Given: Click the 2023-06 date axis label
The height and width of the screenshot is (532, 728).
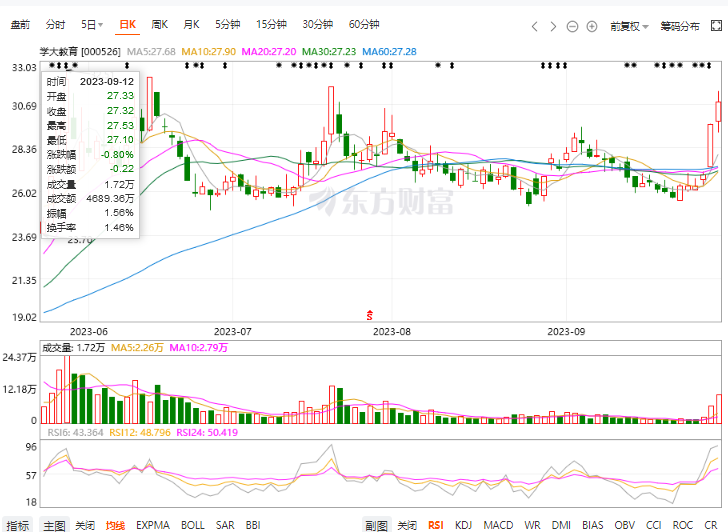Looking at the screenshot, I should point(88,331).
